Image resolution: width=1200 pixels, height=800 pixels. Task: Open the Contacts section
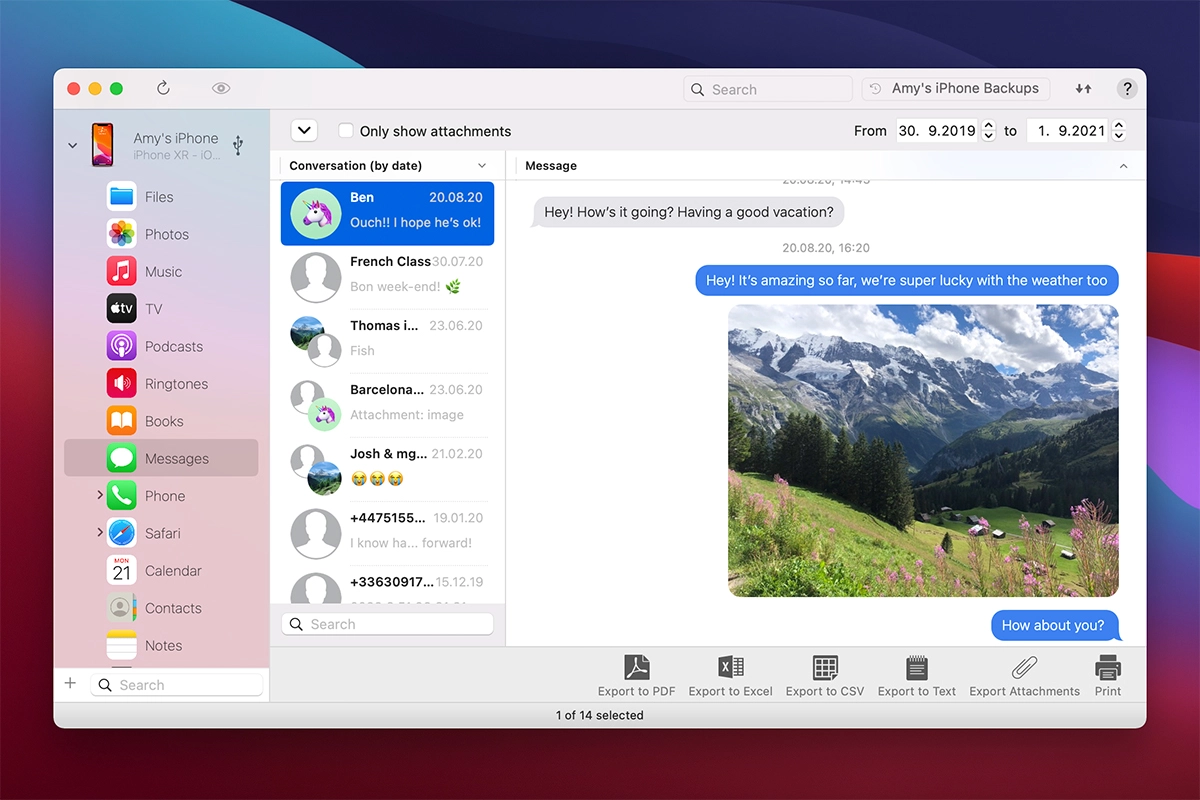[x=174, y=608]
